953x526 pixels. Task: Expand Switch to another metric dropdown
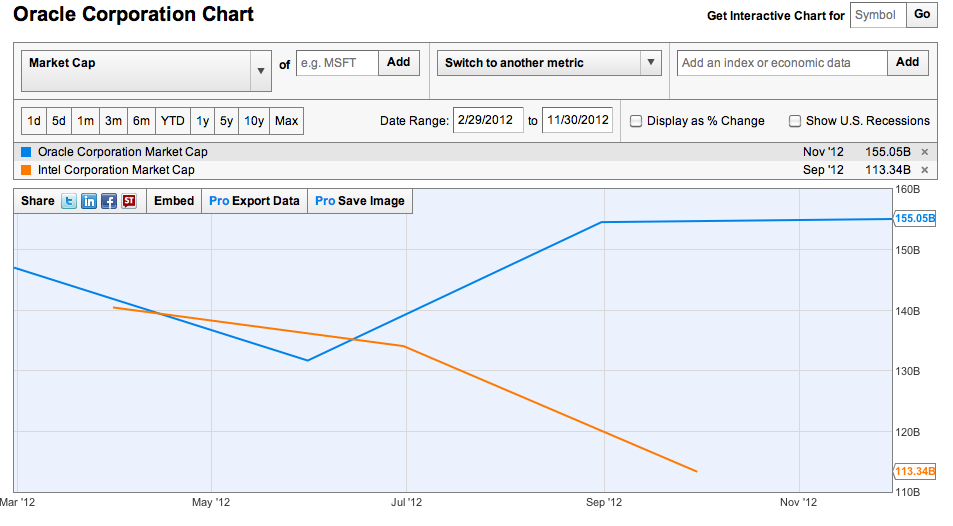click(x=549, y=63)
